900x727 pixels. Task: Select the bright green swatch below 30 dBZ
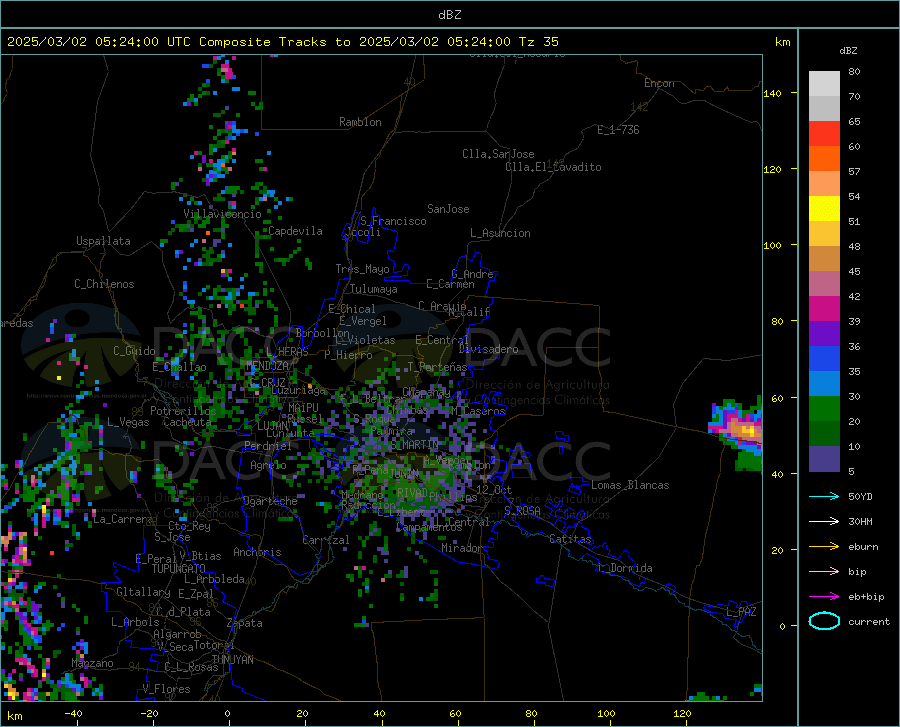click(824, 409)
